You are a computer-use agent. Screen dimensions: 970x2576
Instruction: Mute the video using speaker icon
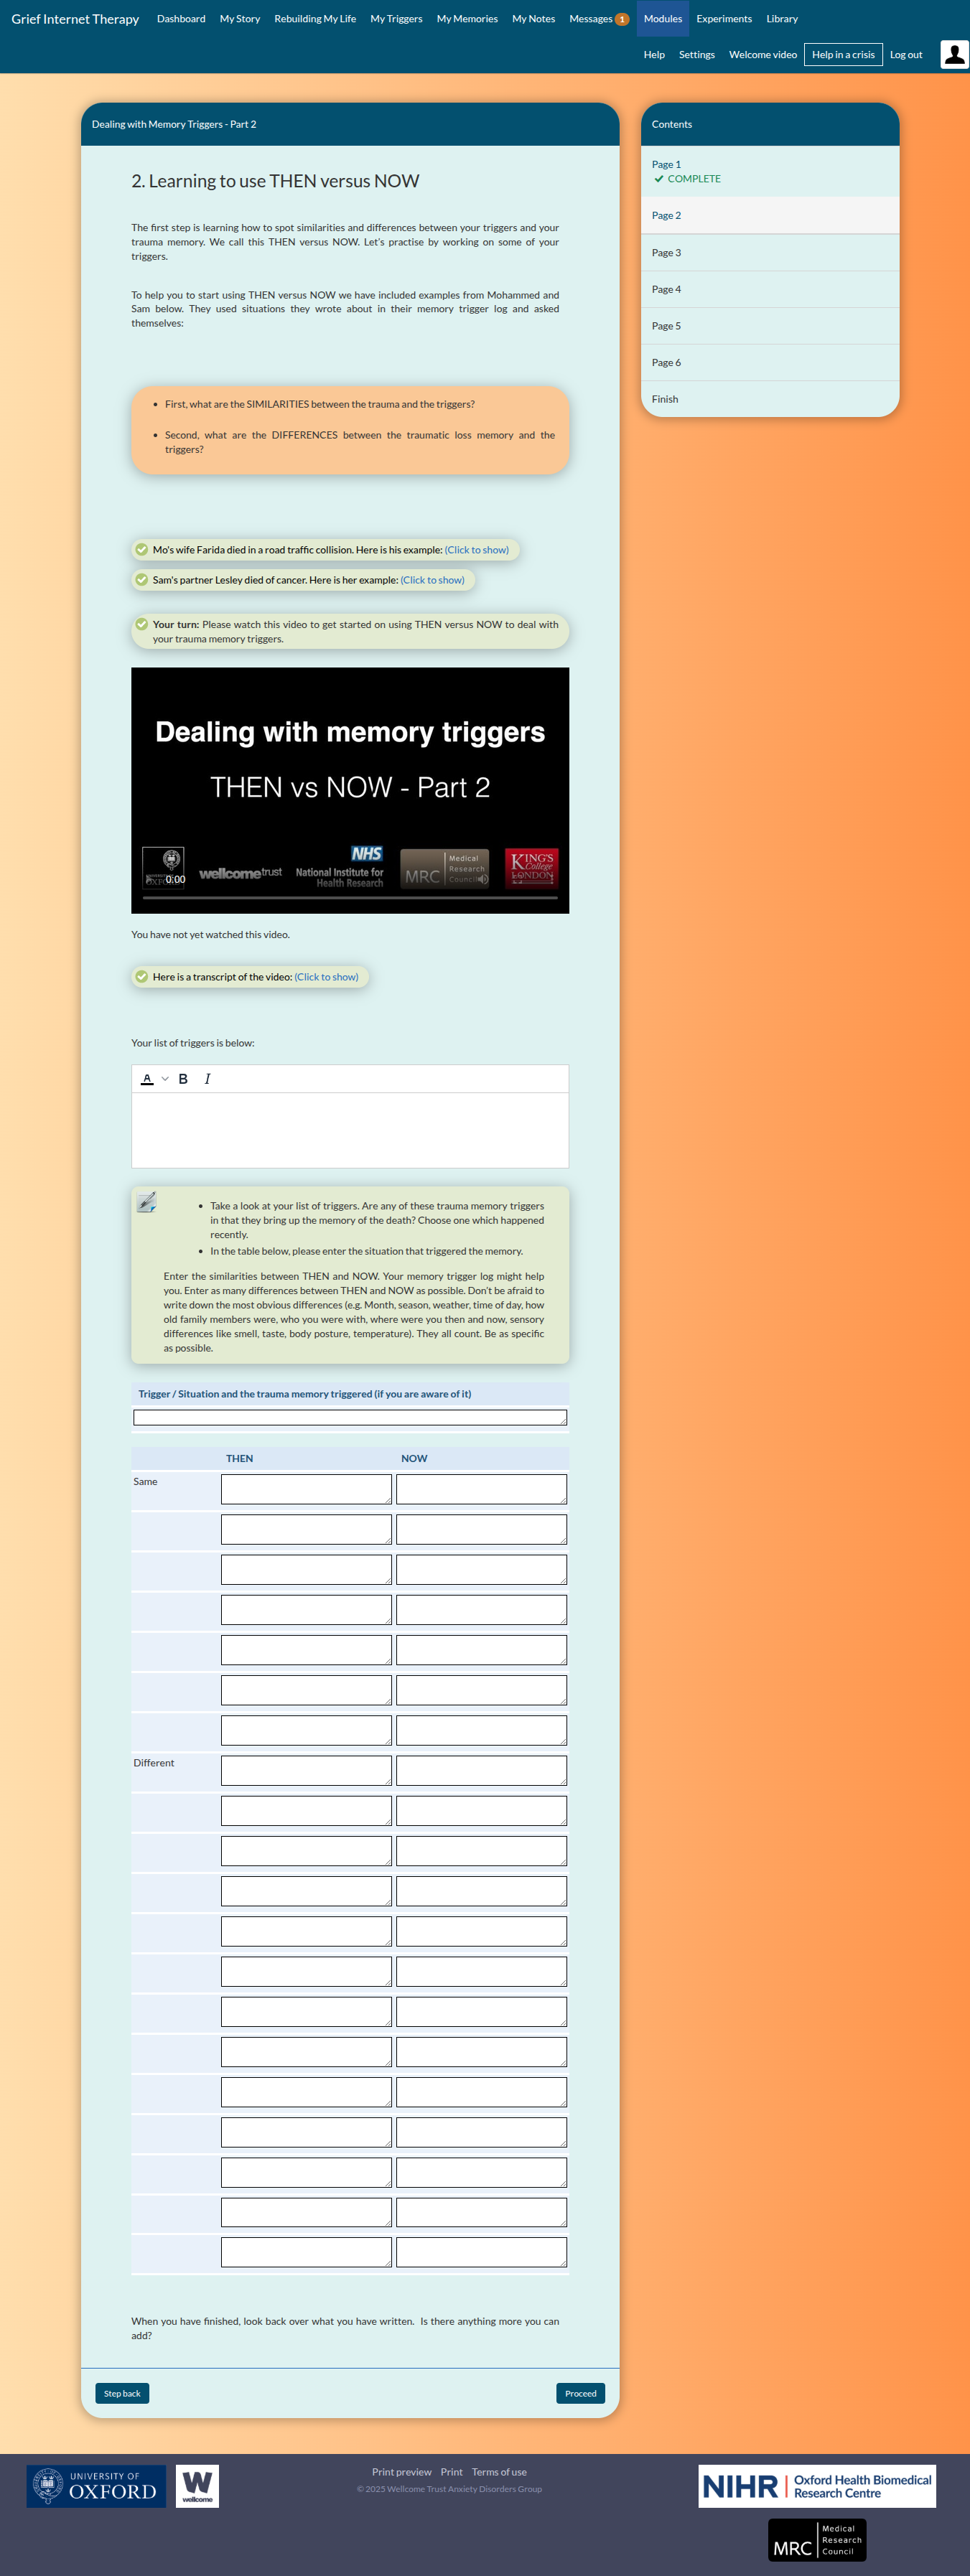coord(483,879)
